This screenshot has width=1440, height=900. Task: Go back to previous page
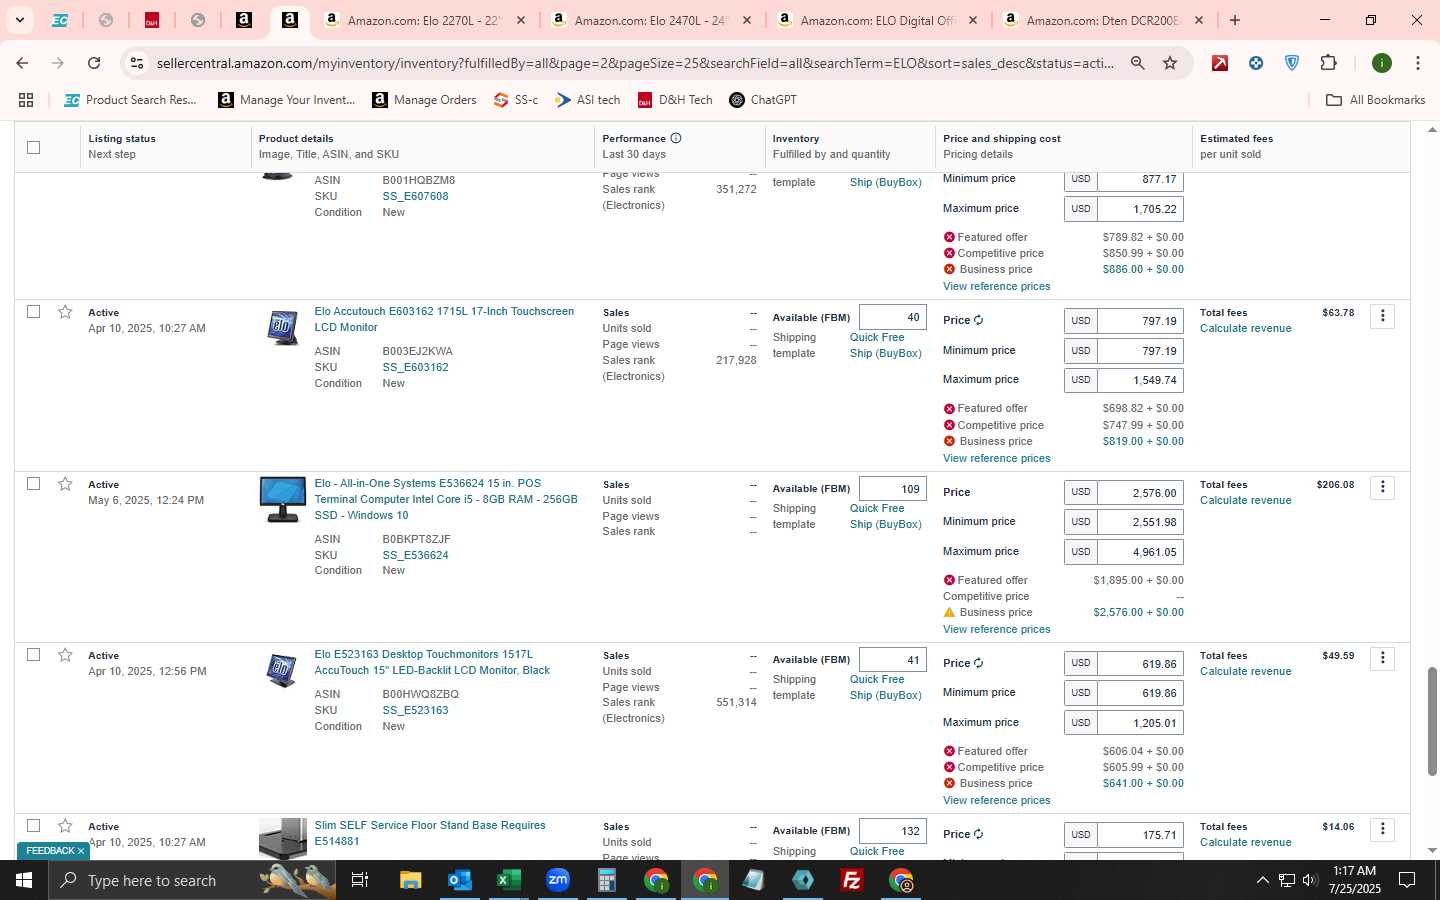[x=22, y=63]
